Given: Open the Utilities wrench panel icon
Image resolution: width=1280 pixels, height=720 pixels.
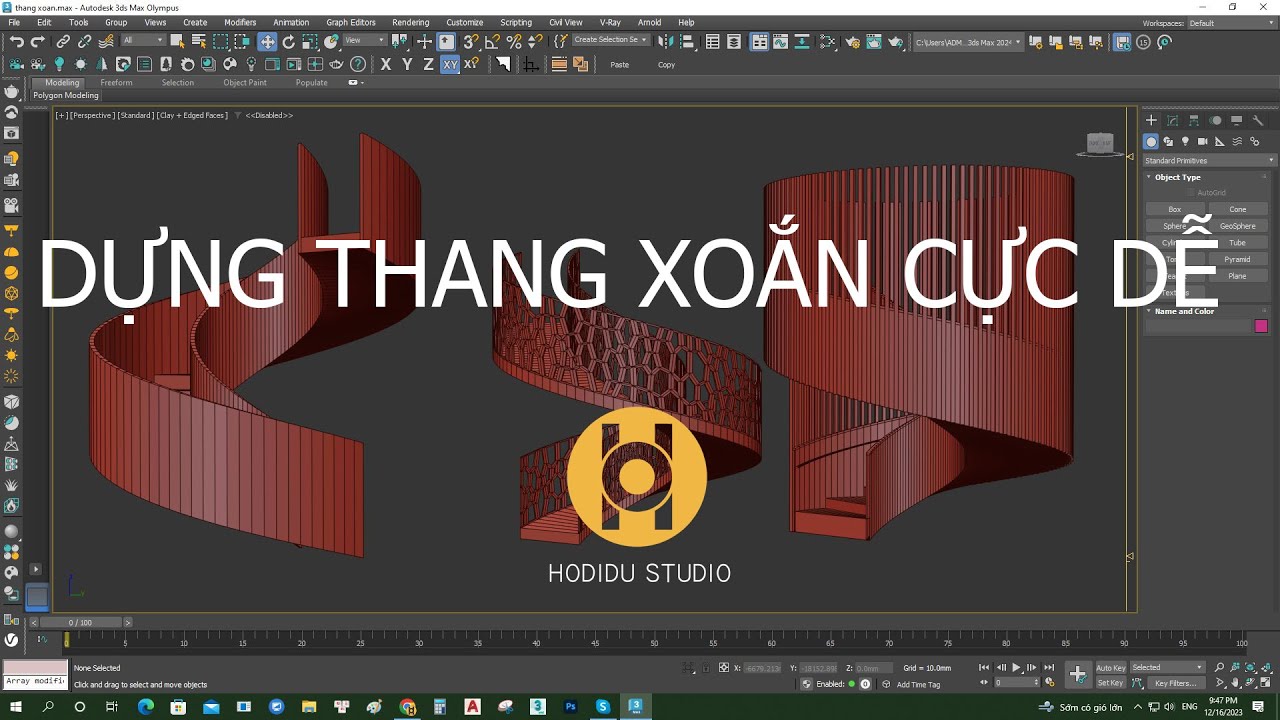Looking at the screenshot, I should coord(1258,120).
